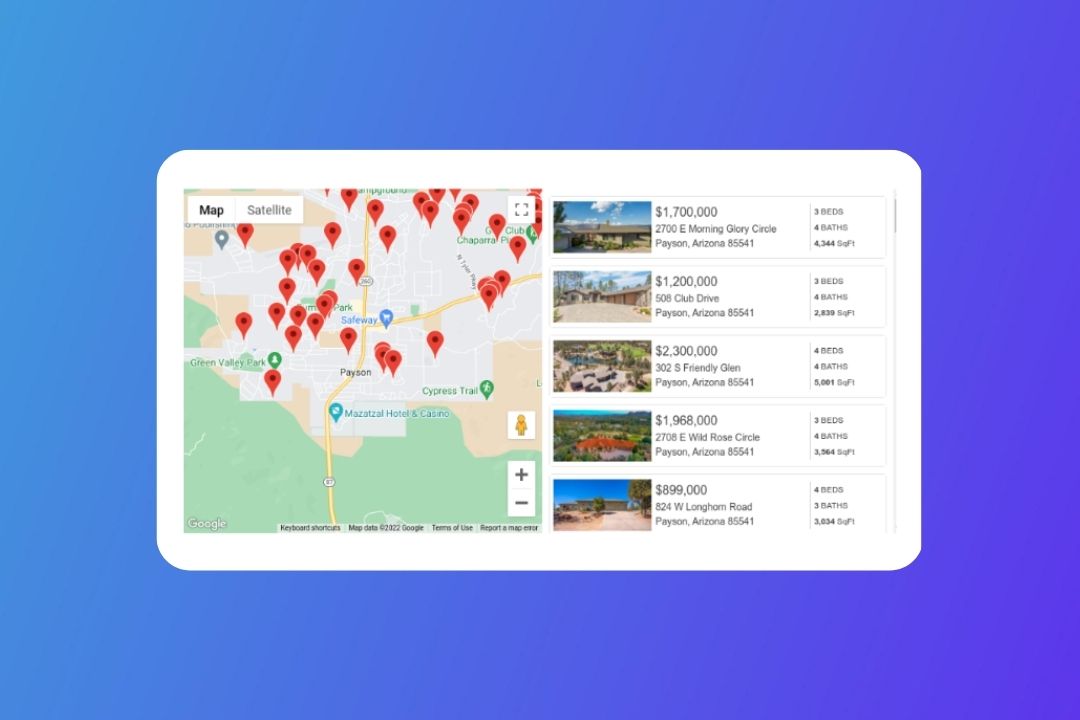Open the $1,700,000 Morning Glory Circle photo
This screenshot has width=1080, height=720.
pyautogui.click(x=602, y=227)
